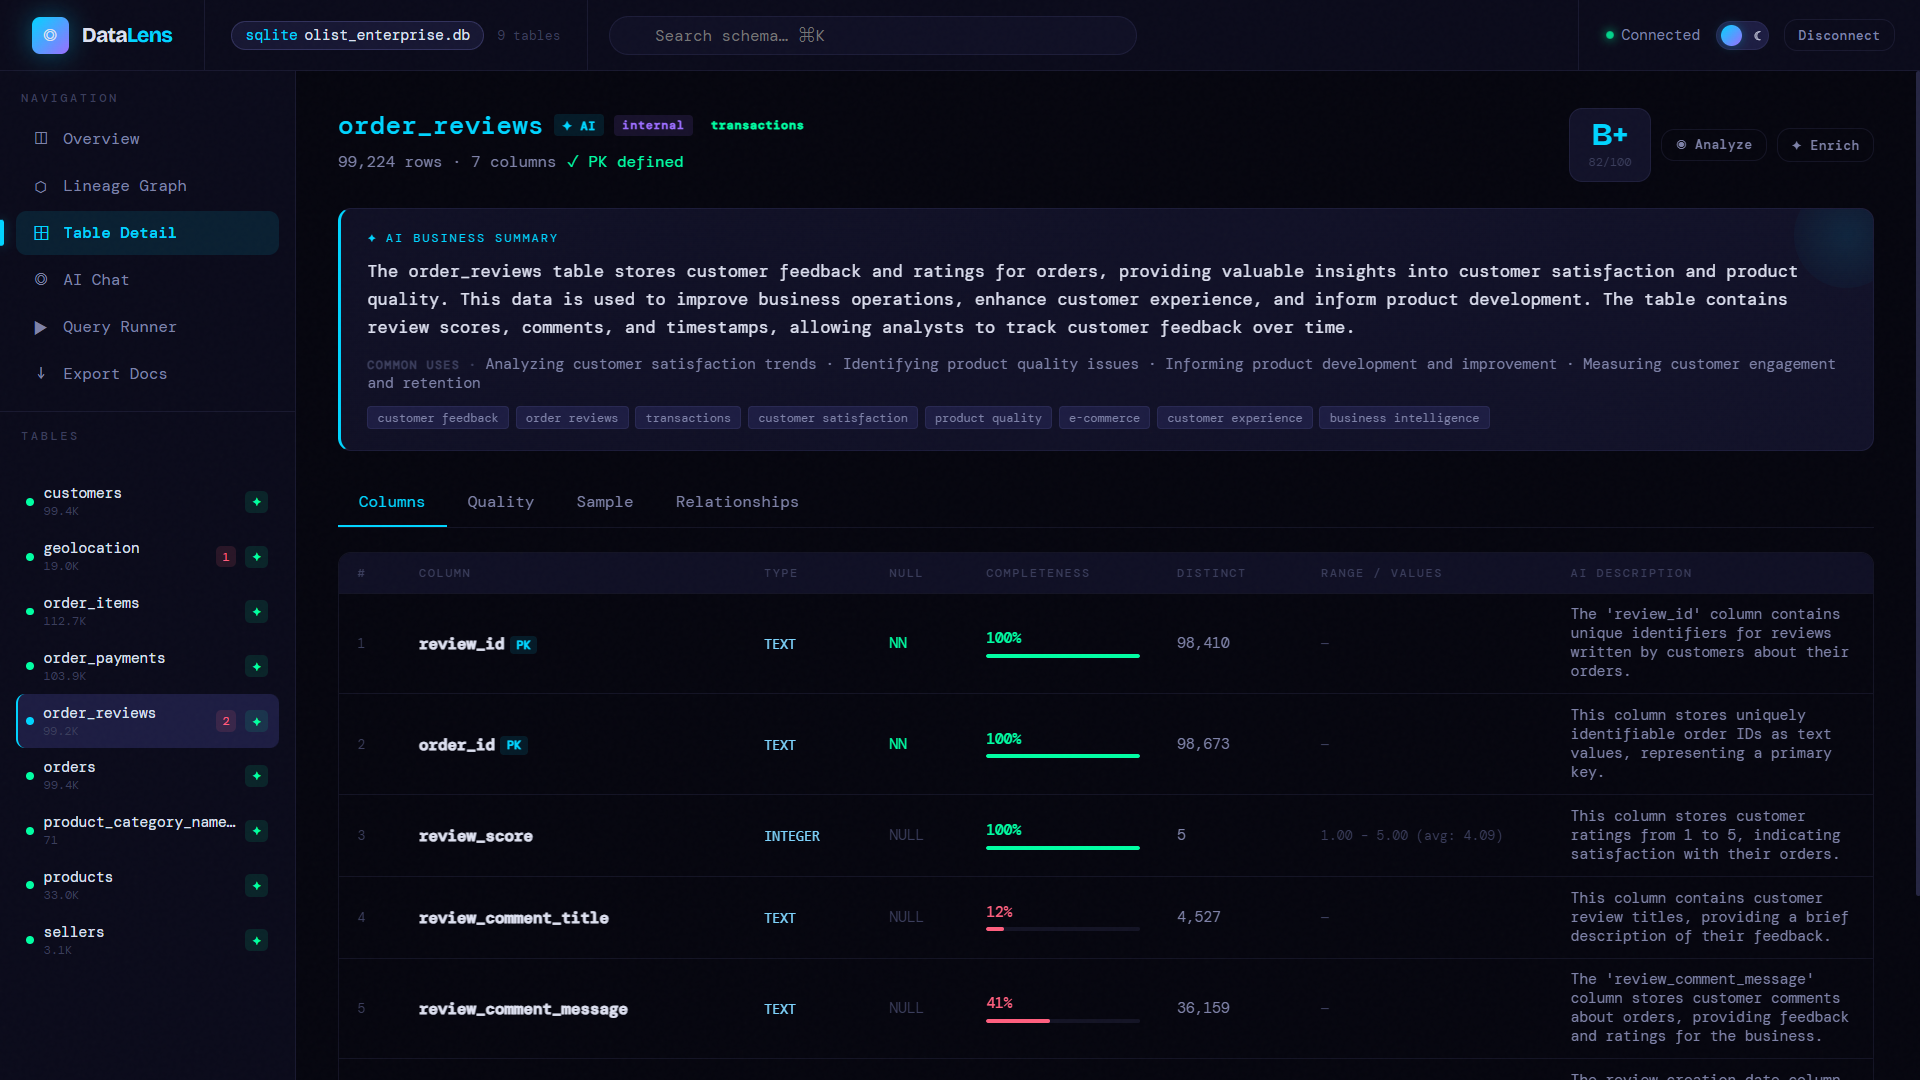Viewport: 1920px width, 1080px height.
Task: Open the AI Chat navigation item
Action: click(x=147, y=280)
